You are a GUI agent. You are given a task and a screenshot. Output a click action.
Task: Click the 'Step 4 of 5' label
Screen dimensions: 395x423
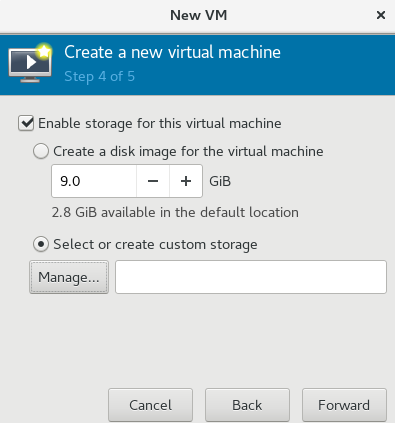coord(99,76)
